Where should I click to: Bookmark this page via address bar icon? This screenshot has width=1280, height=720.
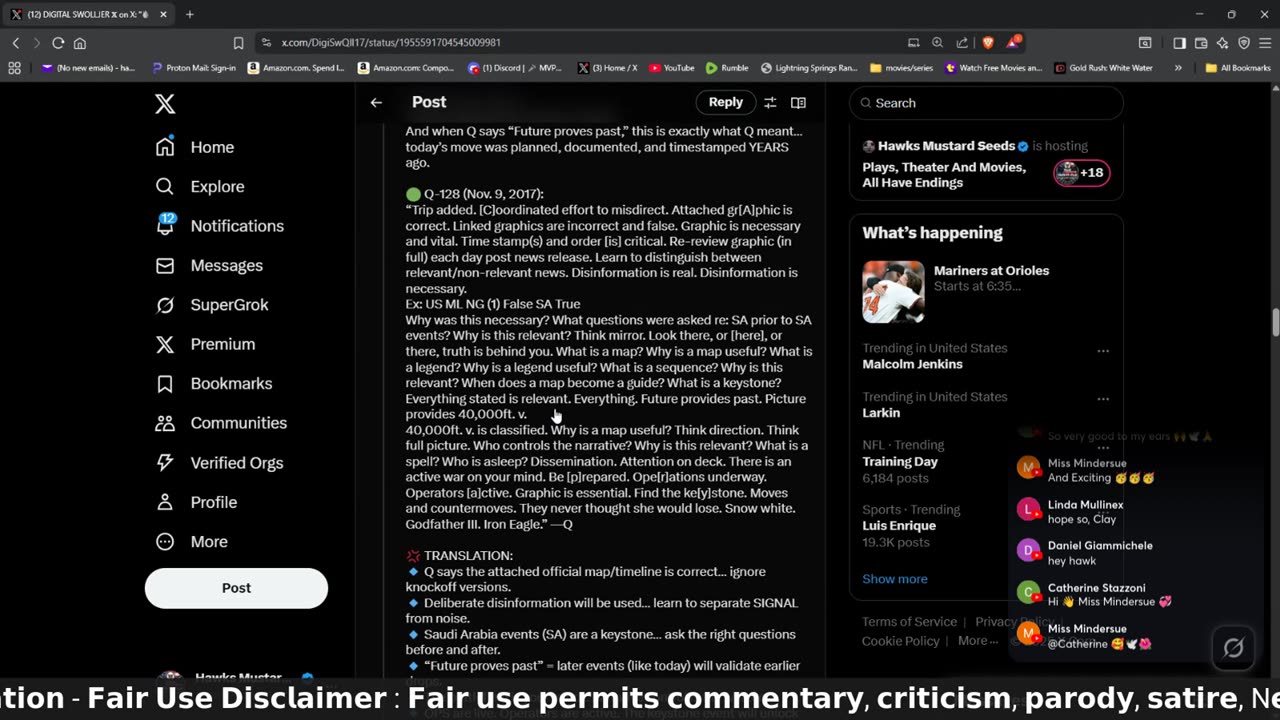[x=238, y=43]
